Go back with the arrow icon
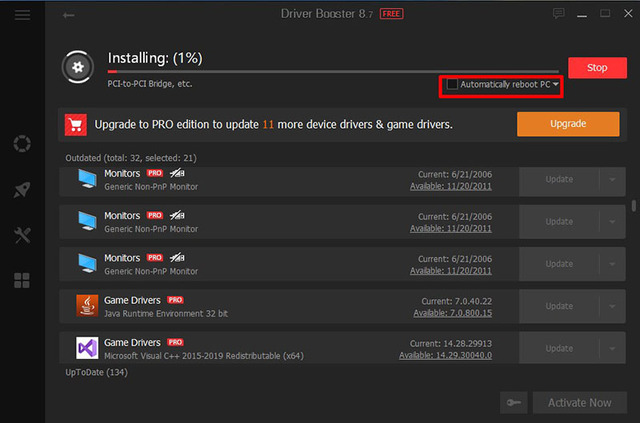 [68, 16]
